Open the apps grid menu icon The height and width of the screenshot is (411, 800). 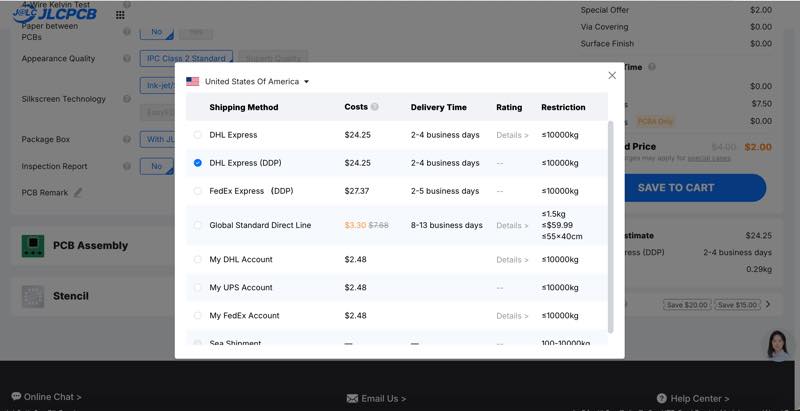click(120, 15)
